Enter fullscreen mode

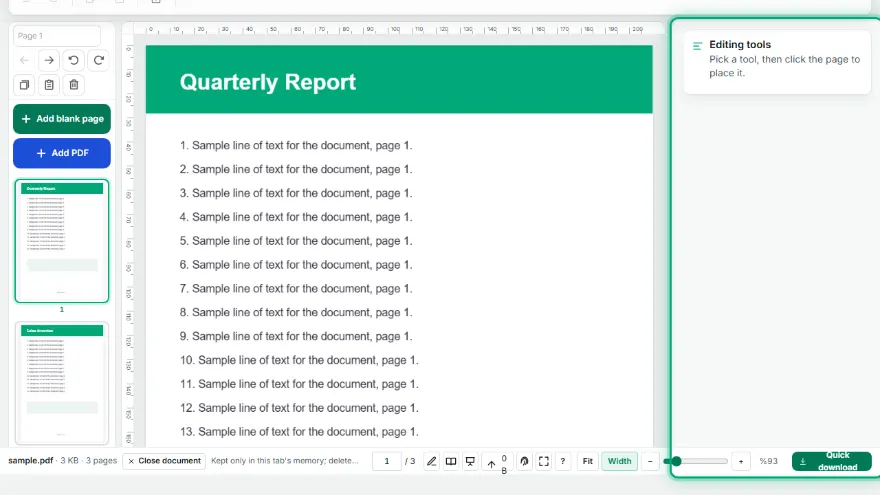[544, 461]
